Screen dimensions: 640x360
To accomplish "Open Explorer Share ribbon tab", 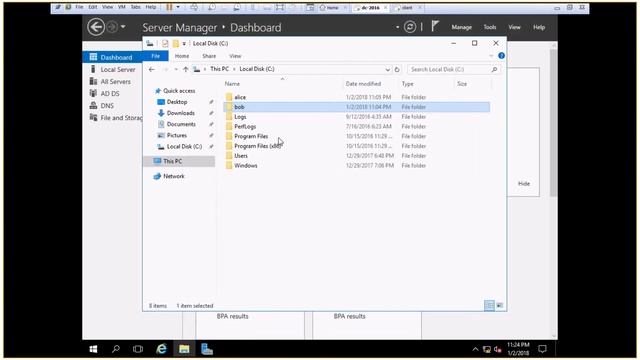I will click(209, 56).
